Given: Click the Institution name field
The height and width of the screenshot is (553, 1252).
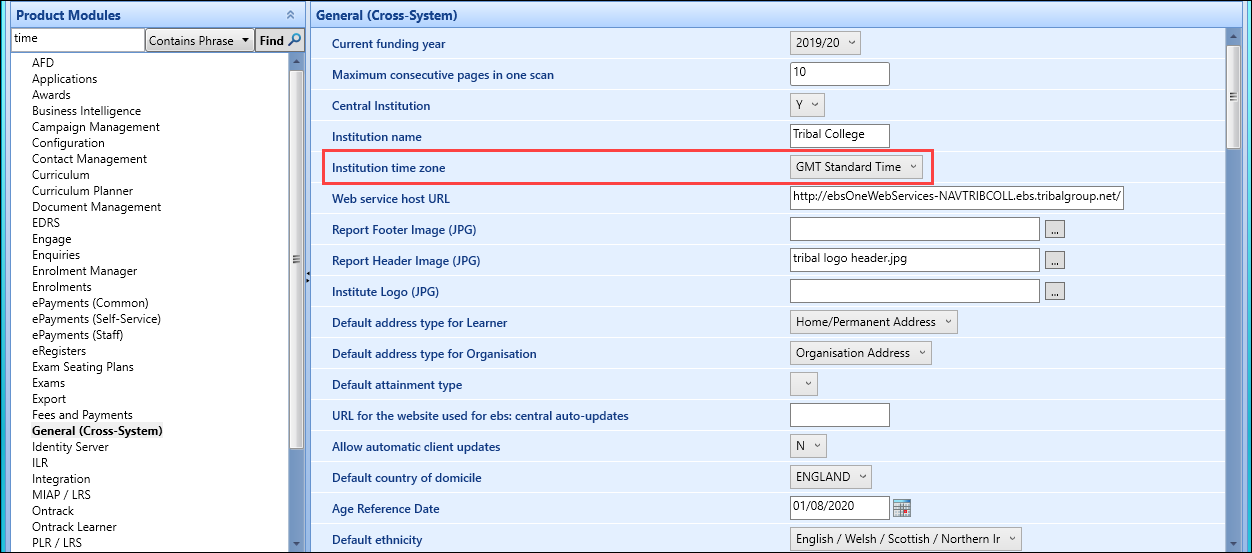Looking at the screenshot, I should pos(840,136).
